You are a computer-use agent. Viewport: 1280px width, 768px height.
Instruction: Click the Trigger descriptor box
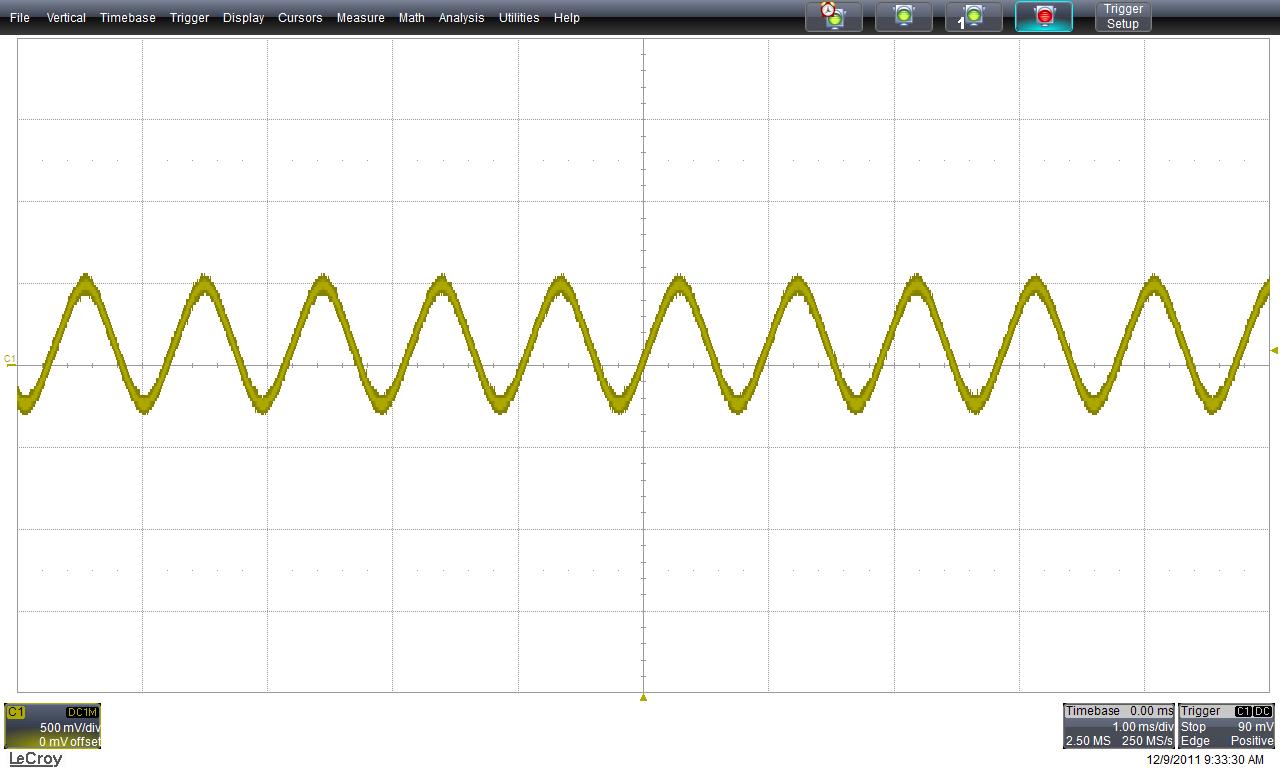point(1227,726)
